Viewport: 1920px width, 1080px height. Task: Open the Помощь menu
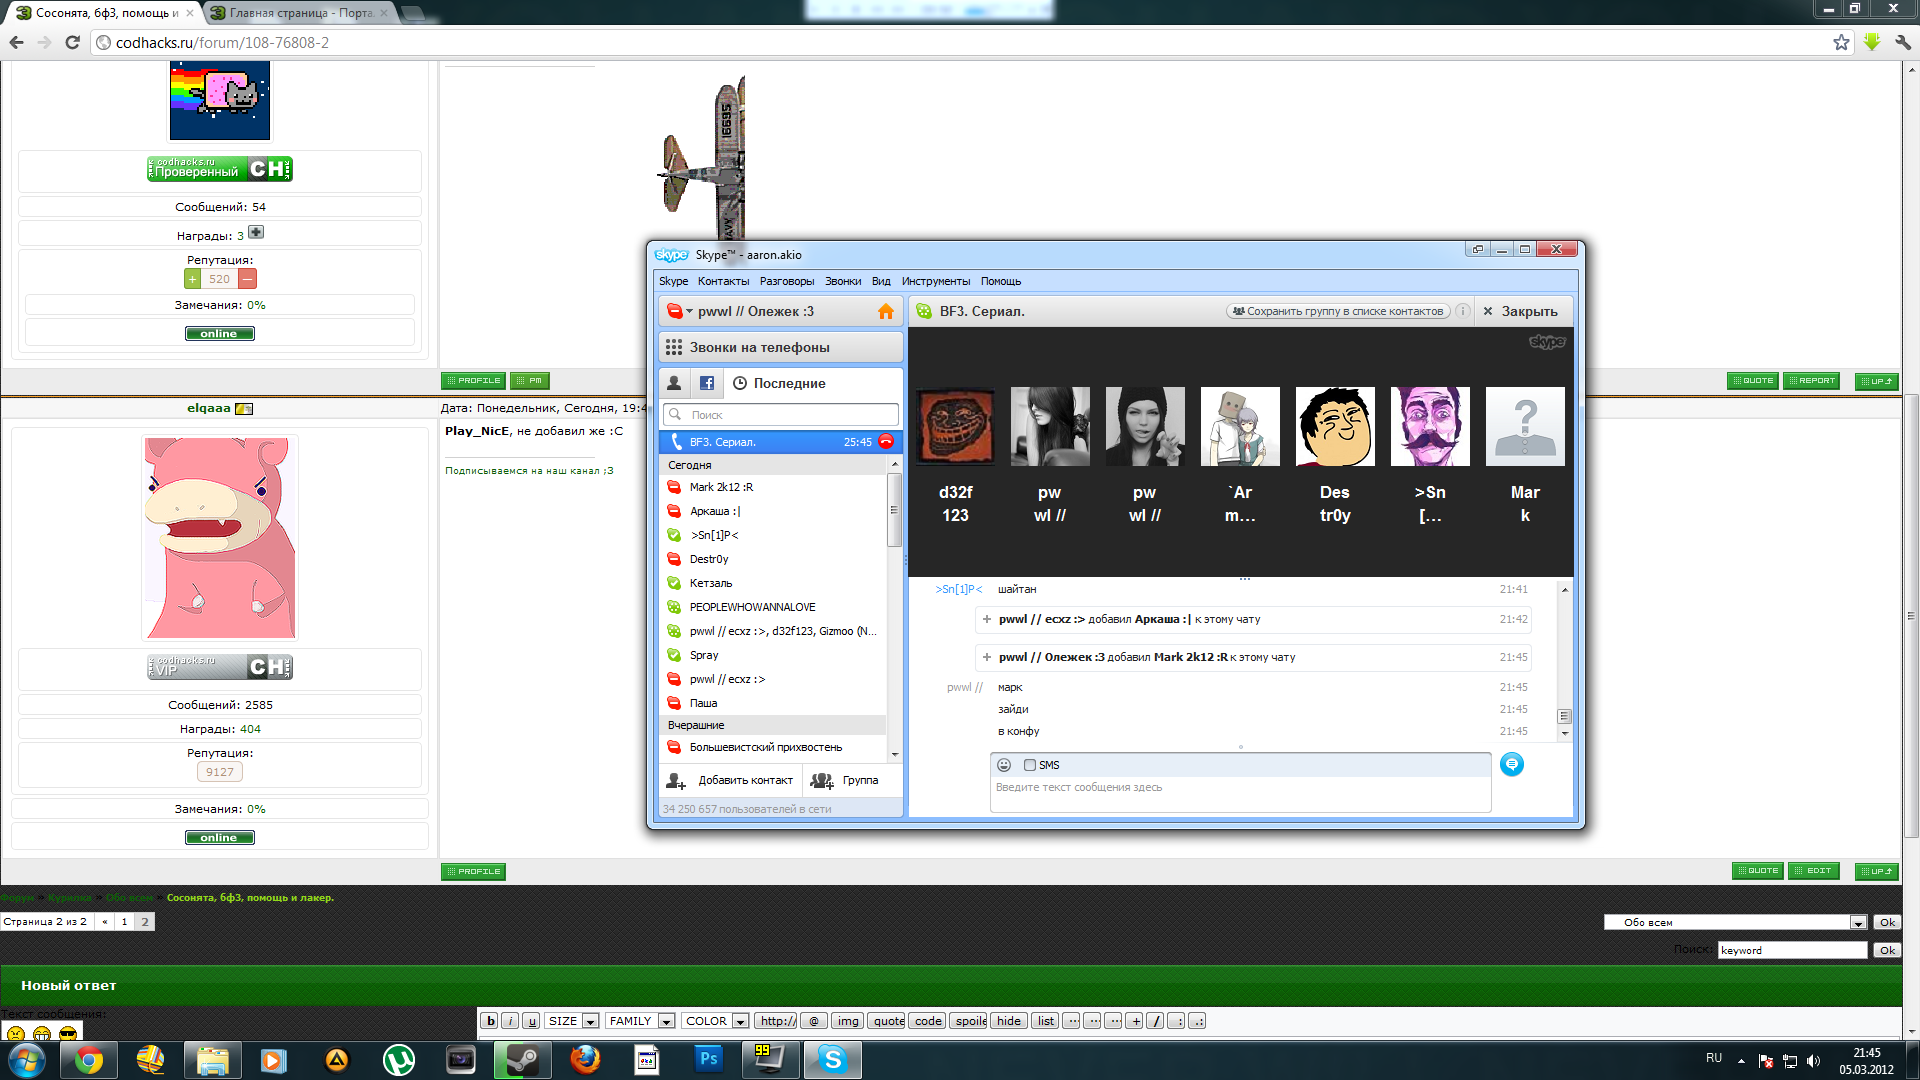1001,281
